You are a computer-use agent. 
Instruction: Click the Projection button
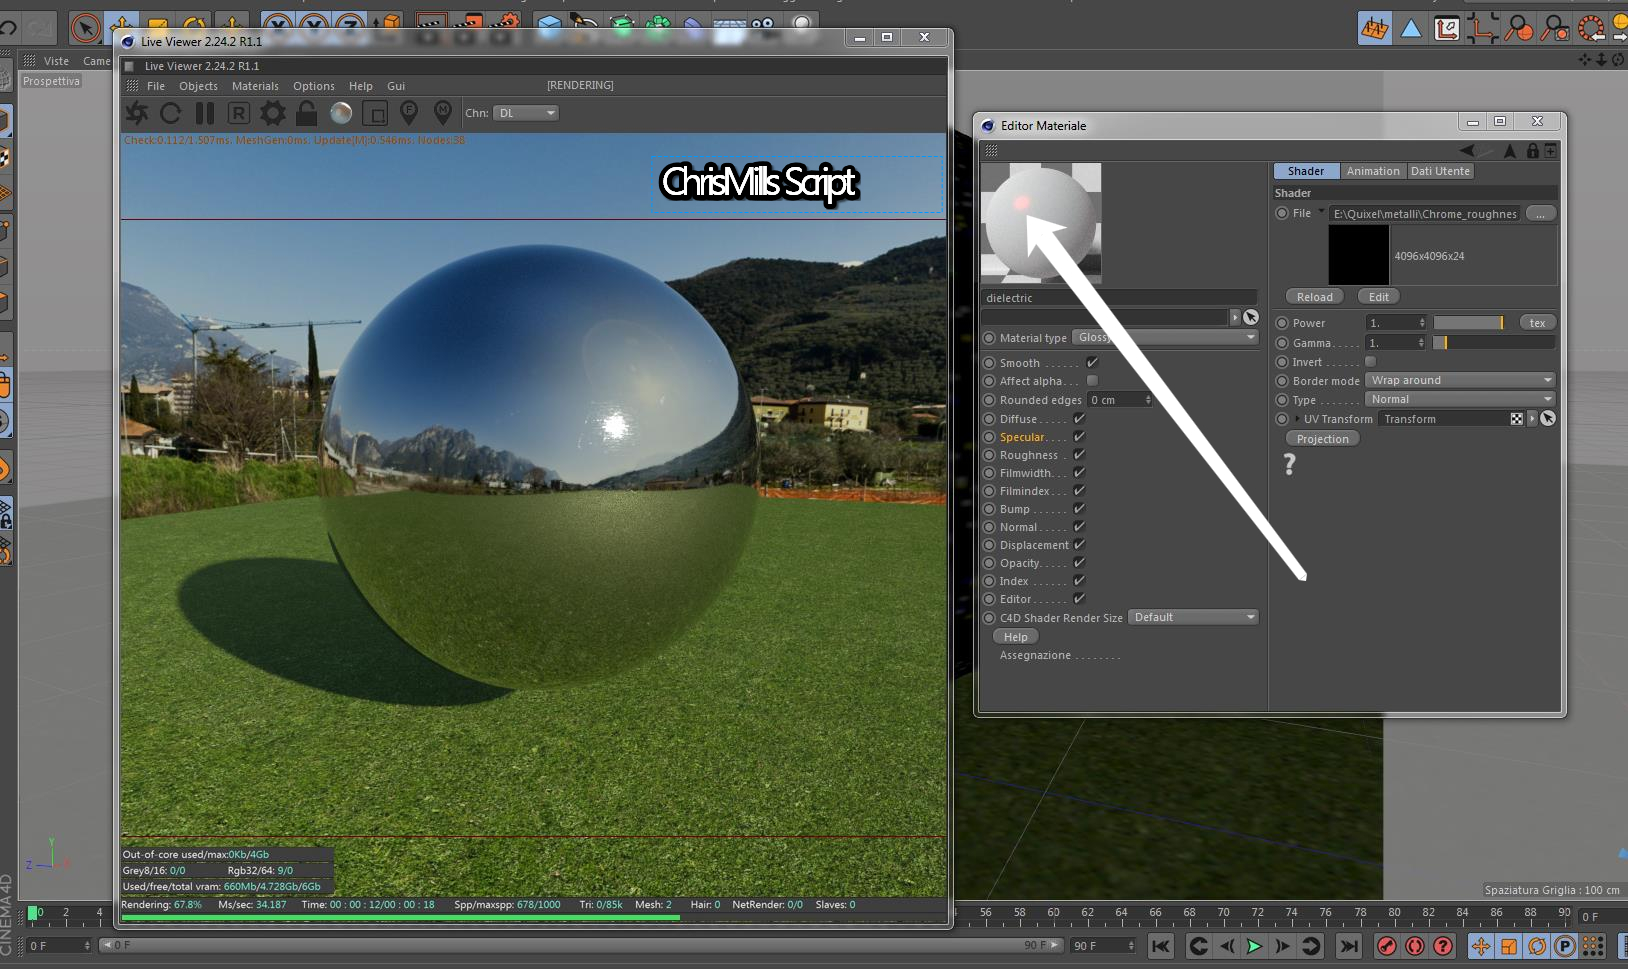coord(1322,439)
